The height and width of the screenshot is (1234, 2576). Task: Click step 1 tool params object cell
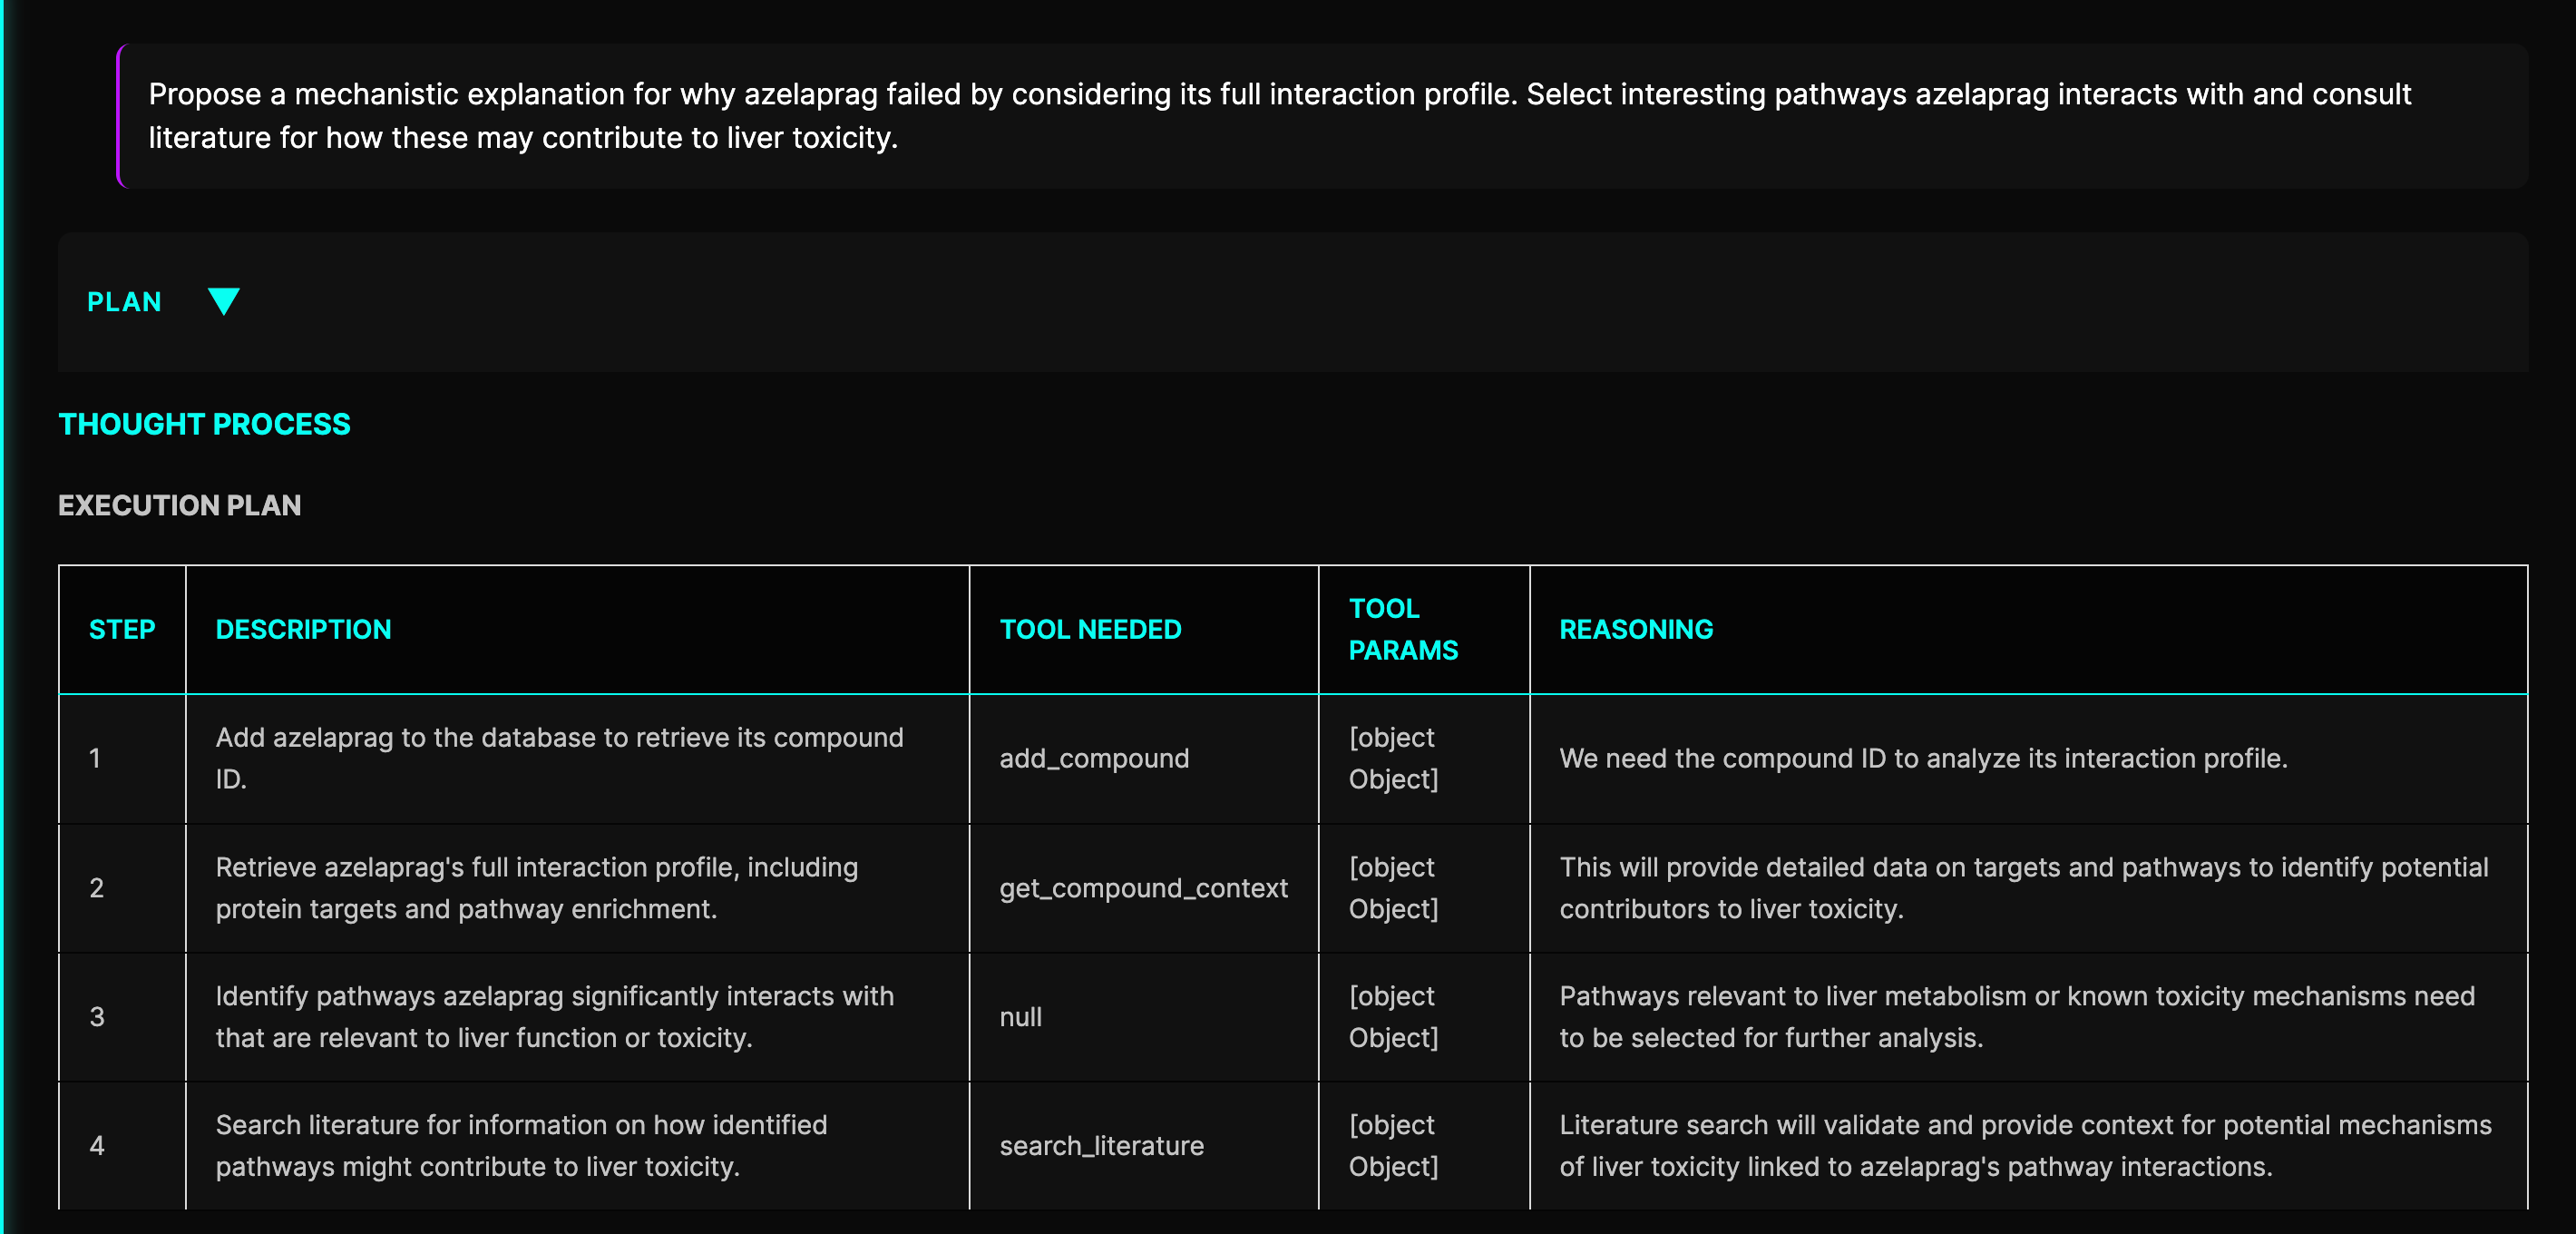coord(1393,758)
